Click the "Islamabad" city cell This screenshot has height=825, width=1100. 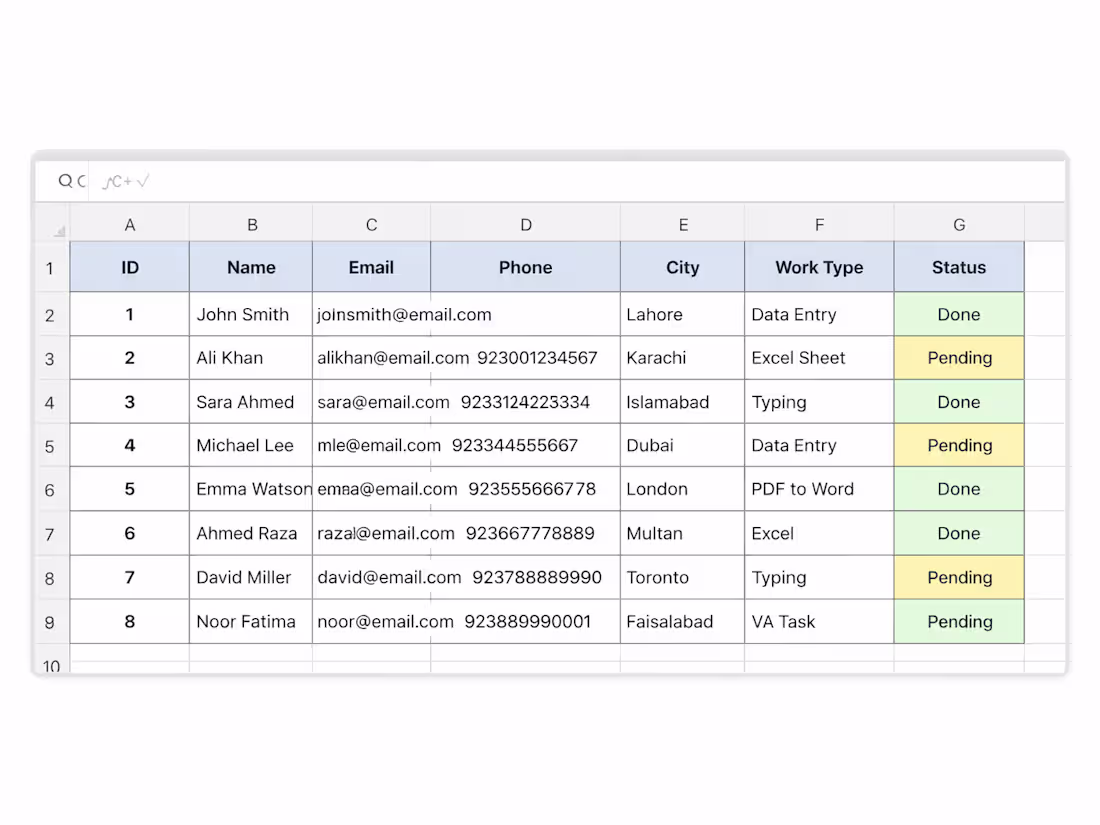click(683, 402)
